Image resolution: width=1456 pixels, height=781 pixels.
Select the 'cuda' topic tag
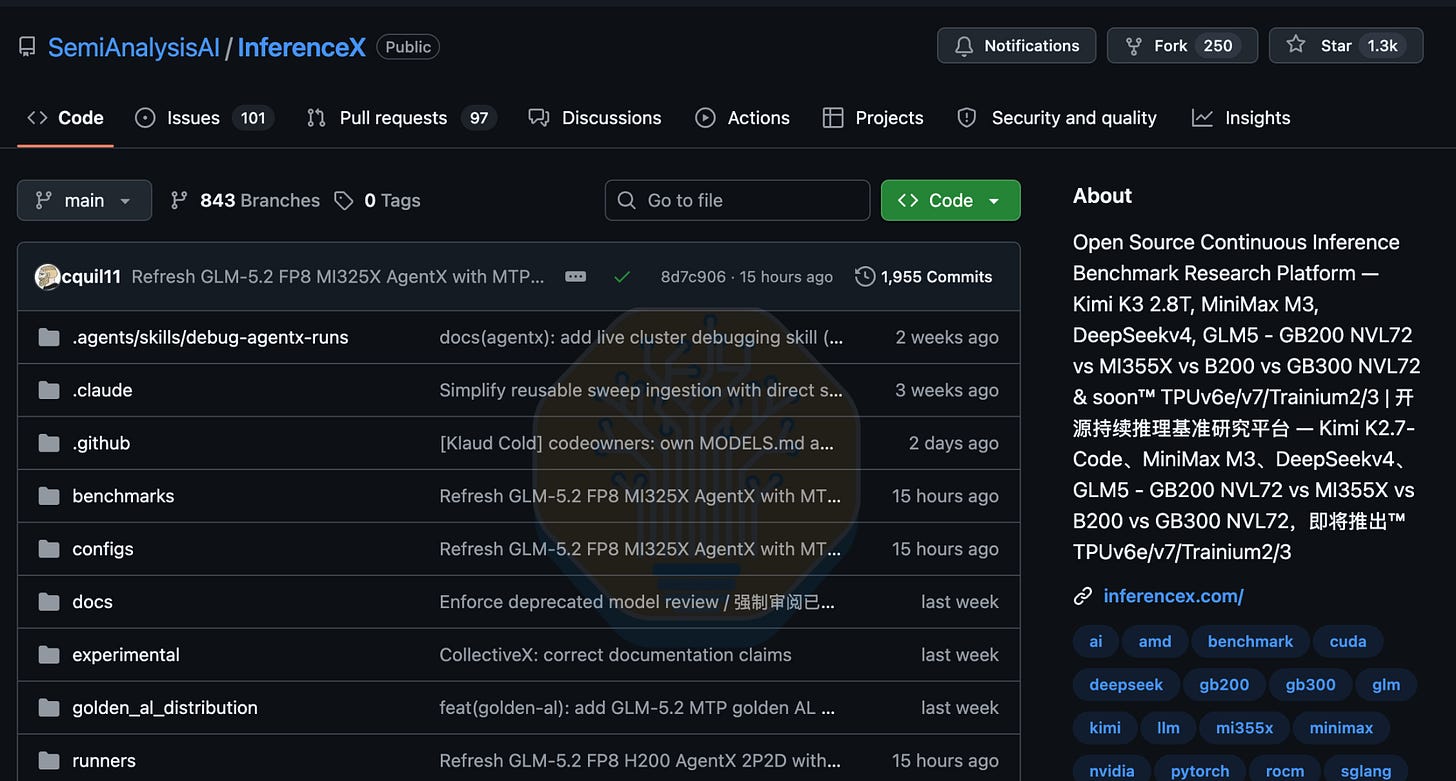point(1348,642)
